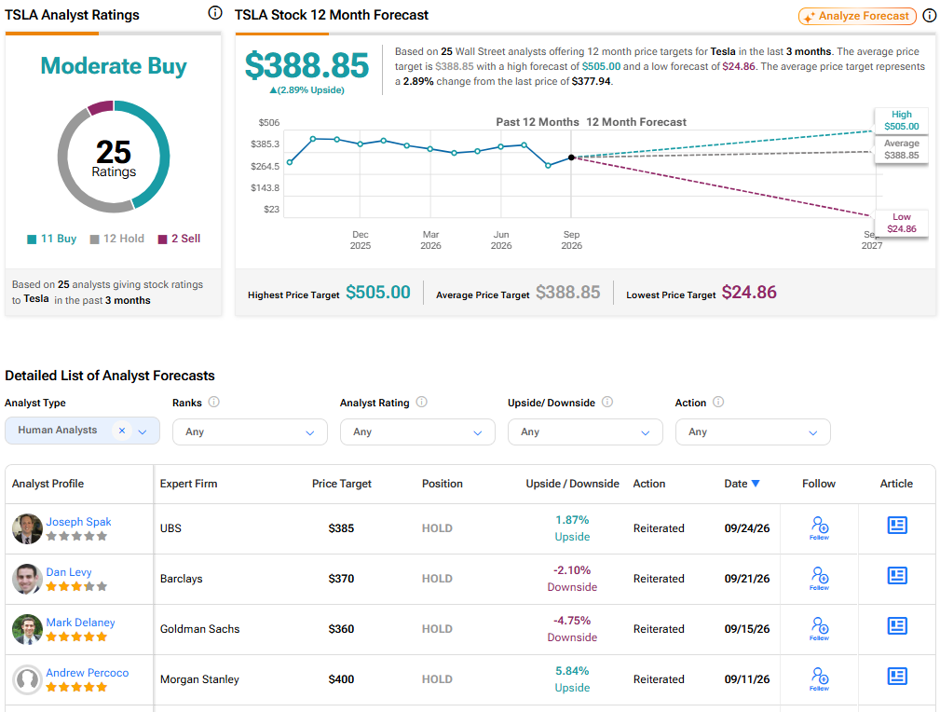The width and height of the screenshot is (940, 712).
Task: Open the Ranks dropdown
Action: click(250, 432)
